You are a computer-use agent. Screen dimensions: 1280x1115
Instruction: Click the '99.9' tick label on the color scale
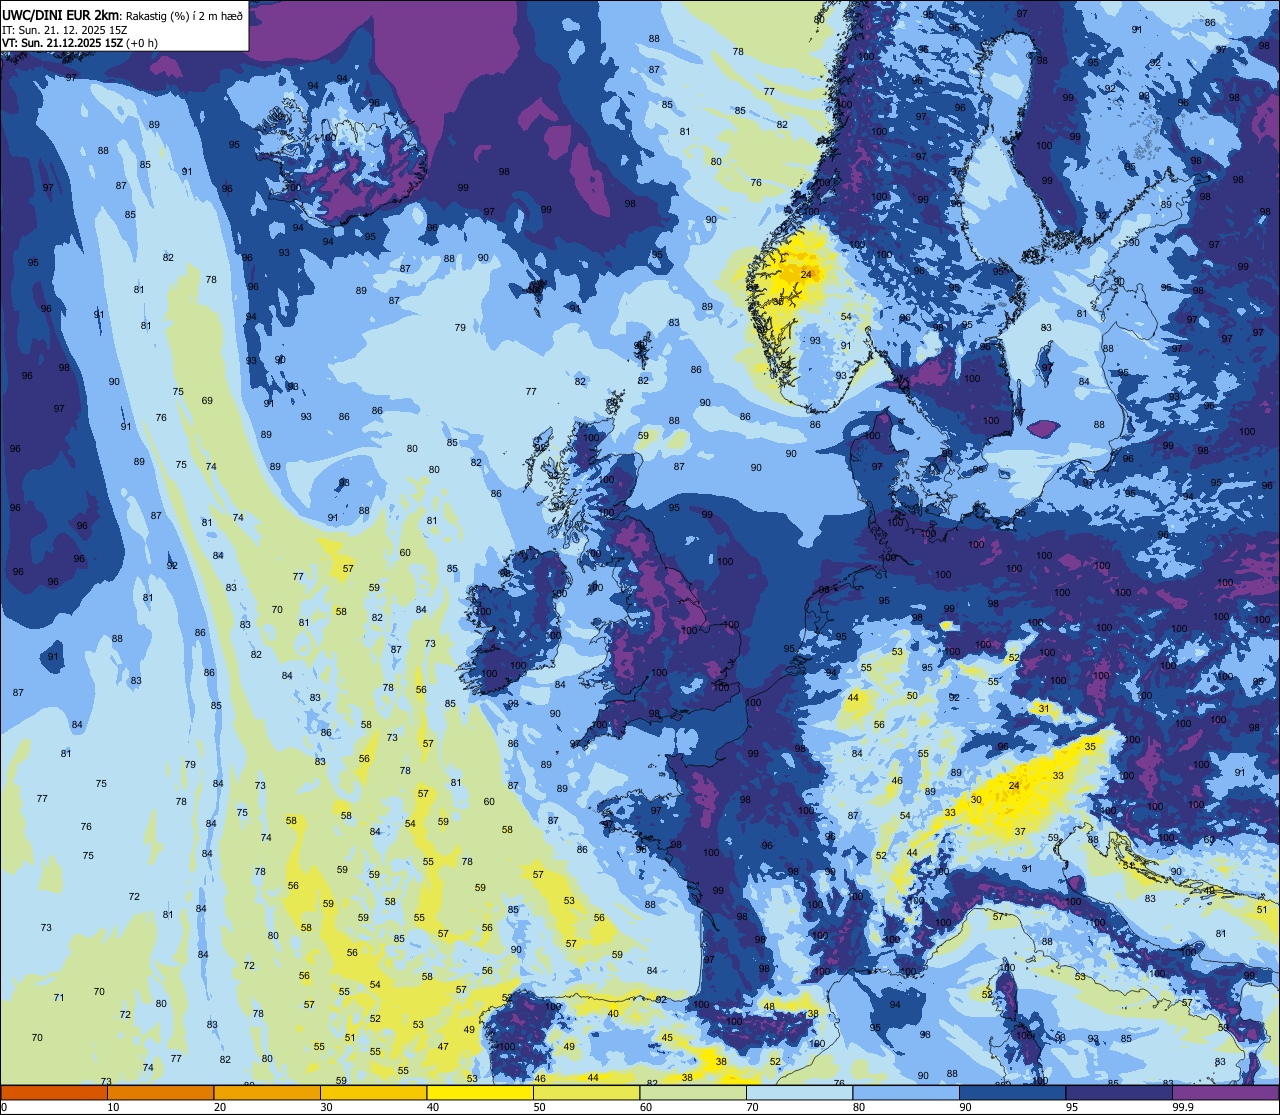(x=1184, y=1107)
